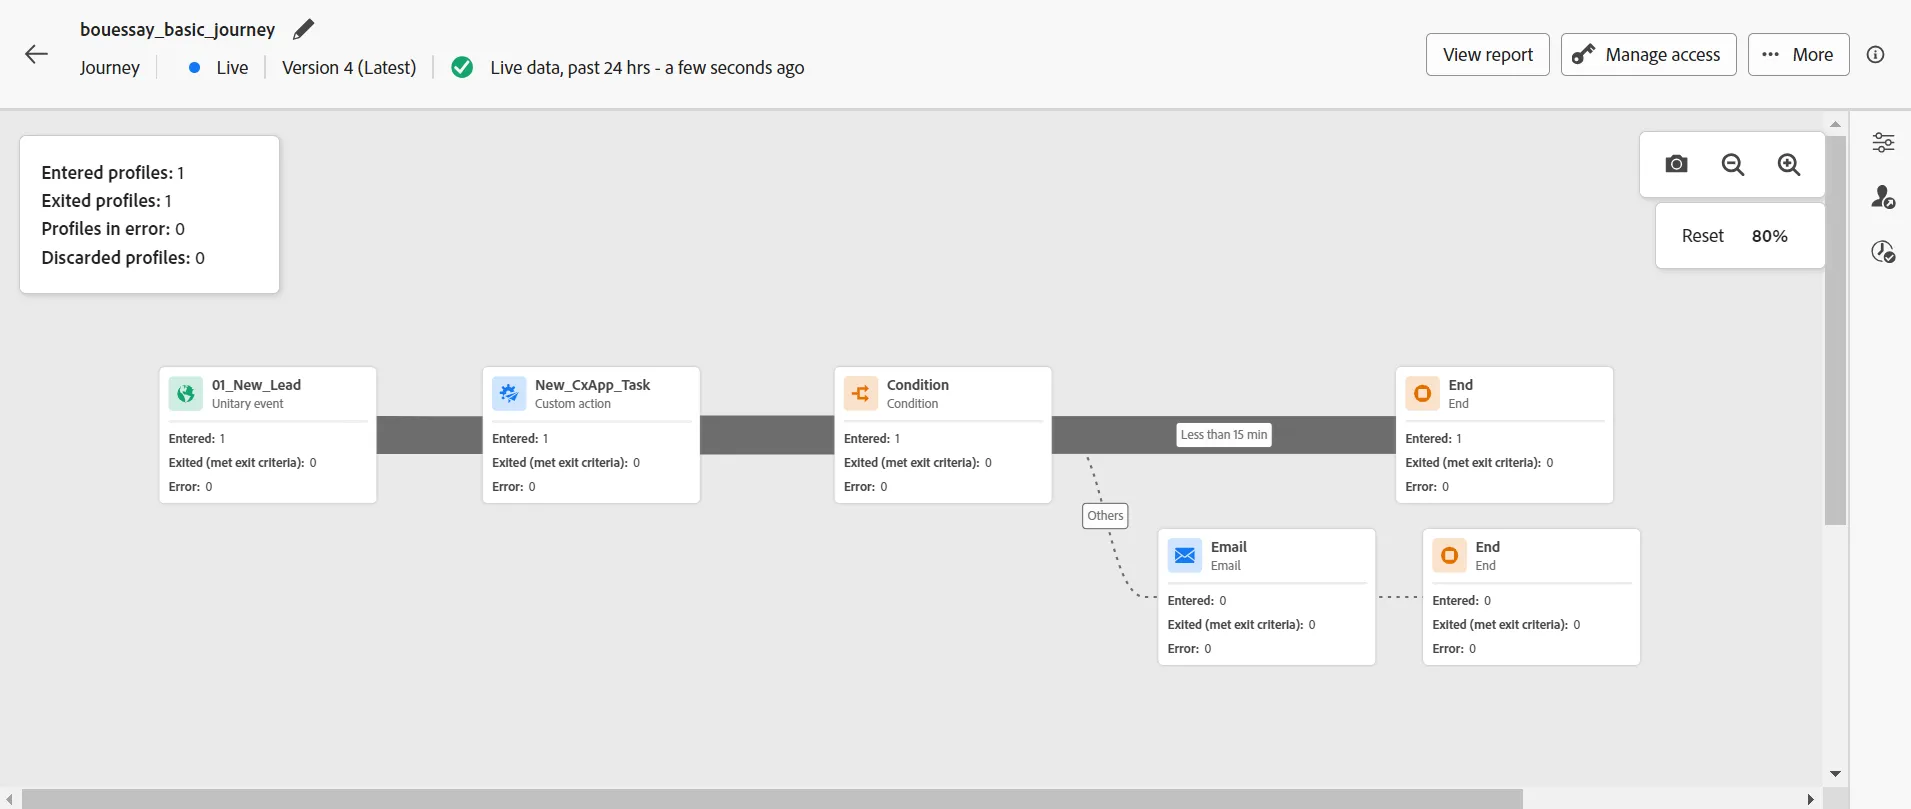Click the scroll right arrow

(x=1811, y=799)
